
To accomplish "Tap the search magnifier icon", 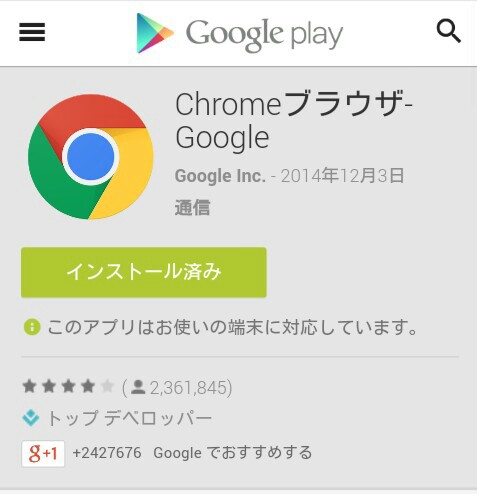I will coord(449,31).
